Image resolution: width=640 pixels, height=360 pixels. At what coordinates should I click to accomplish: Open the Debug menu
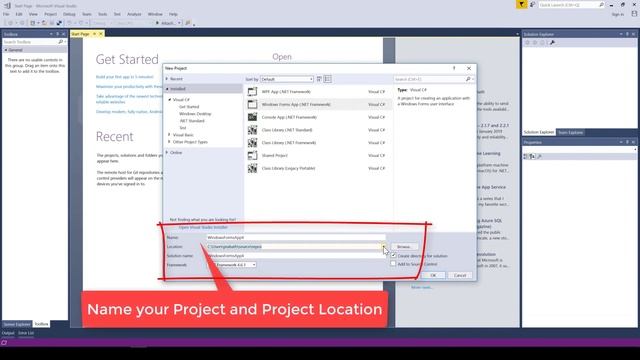coord(69,14)
